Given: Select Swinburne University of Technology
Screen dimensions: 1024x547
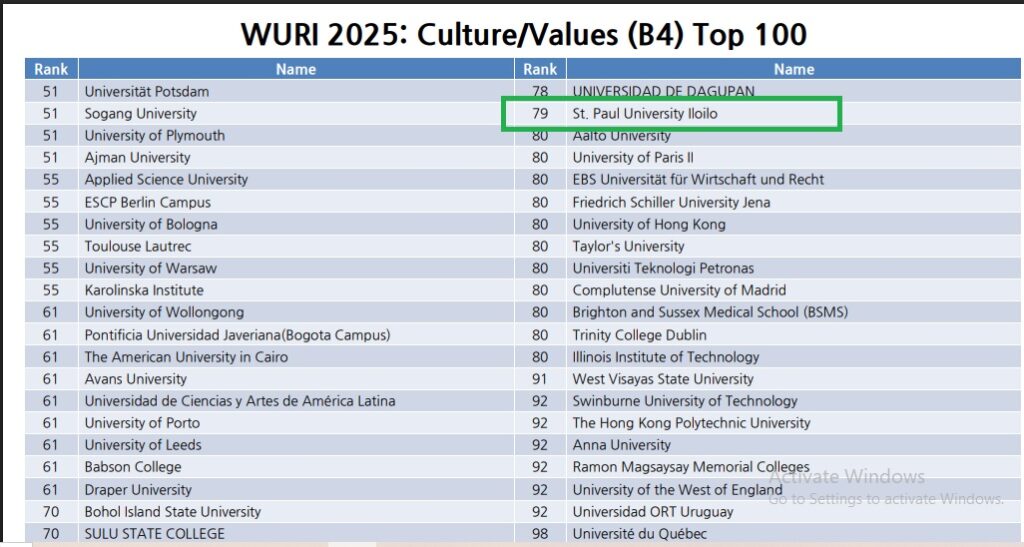Looking at the screenshot, I should coord(685,401).
